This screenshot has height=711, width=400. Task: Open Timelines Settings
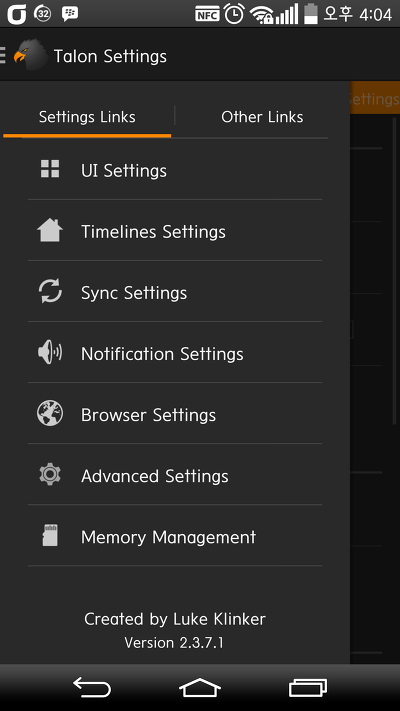(175, 230)
